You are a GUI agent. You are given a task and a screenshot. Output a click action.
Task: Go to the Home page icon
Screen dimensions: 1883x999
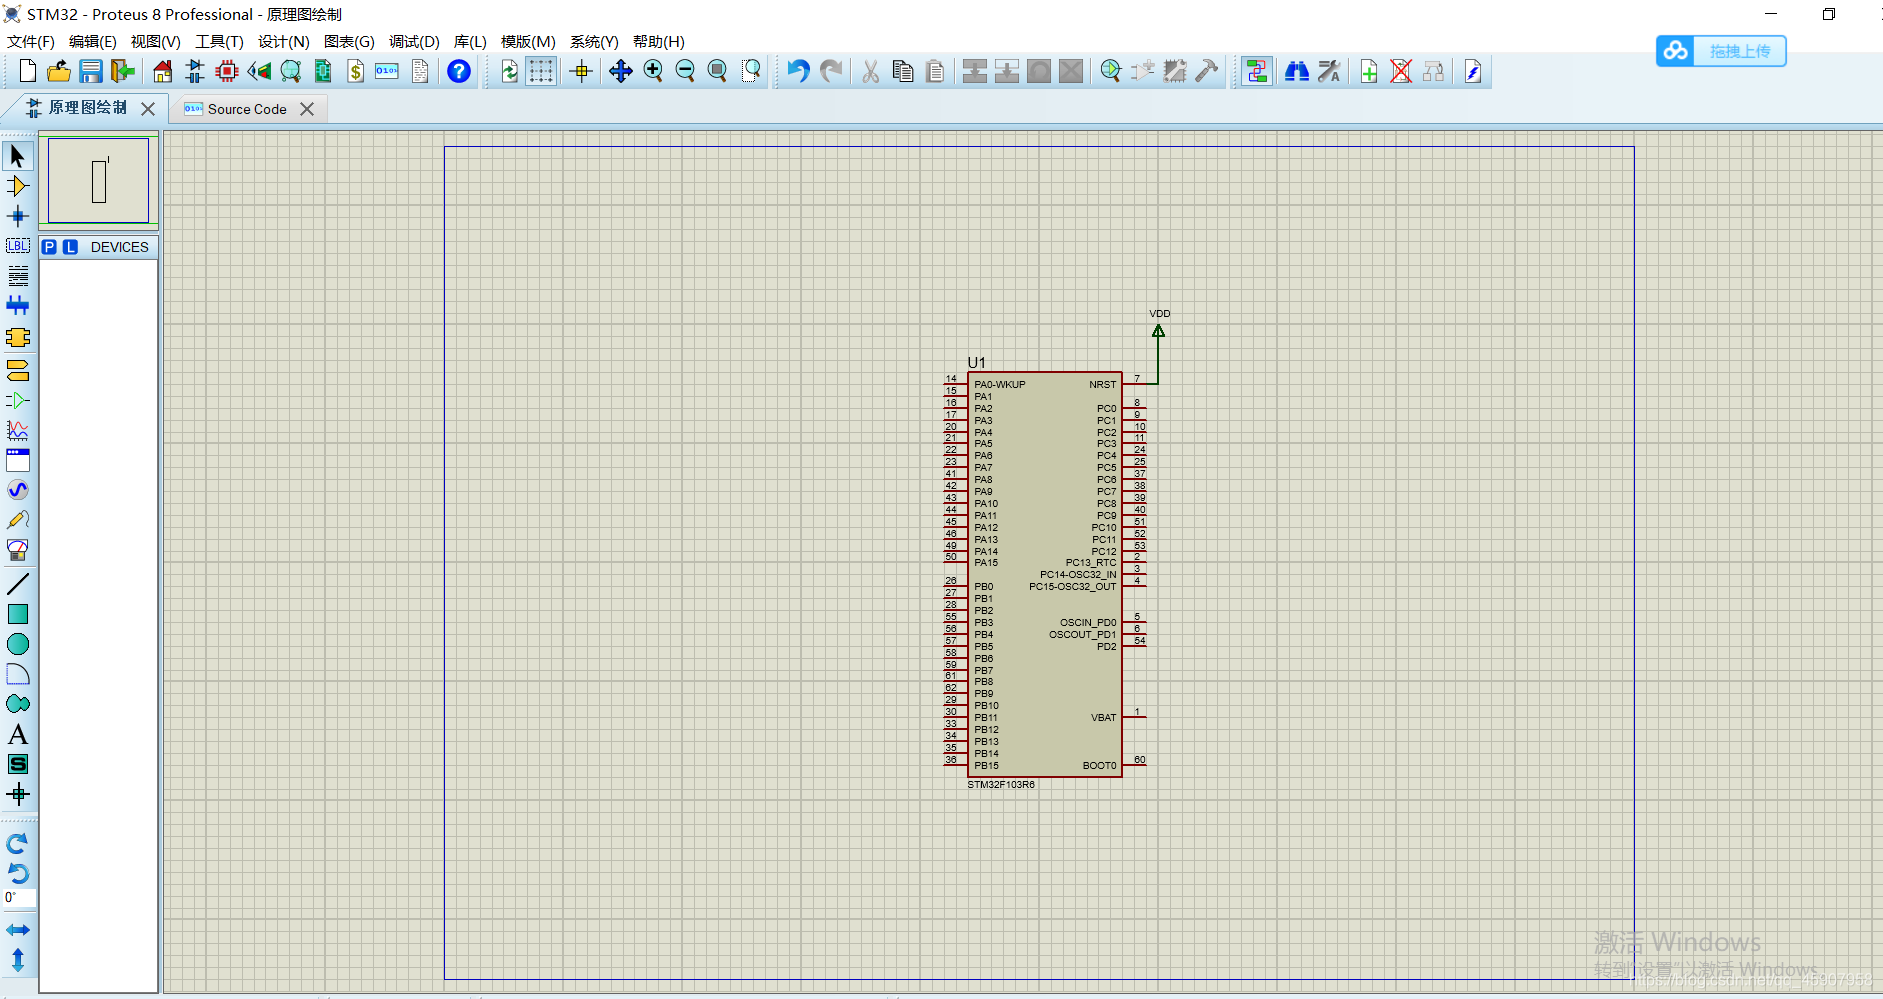pyautogui.click(x=163, y=71)
